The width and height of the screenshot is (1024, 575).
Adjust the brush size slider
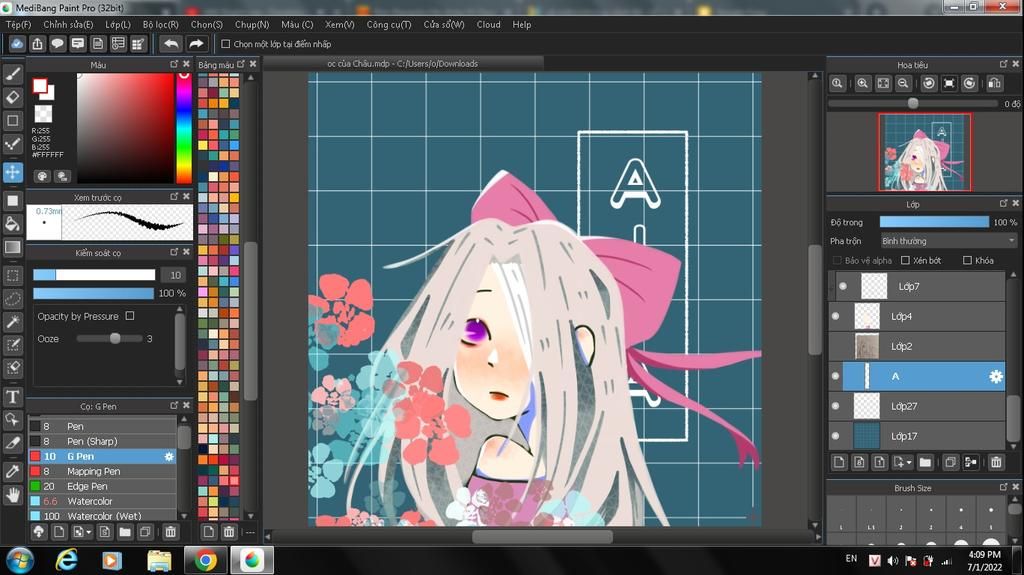point(94,275)
